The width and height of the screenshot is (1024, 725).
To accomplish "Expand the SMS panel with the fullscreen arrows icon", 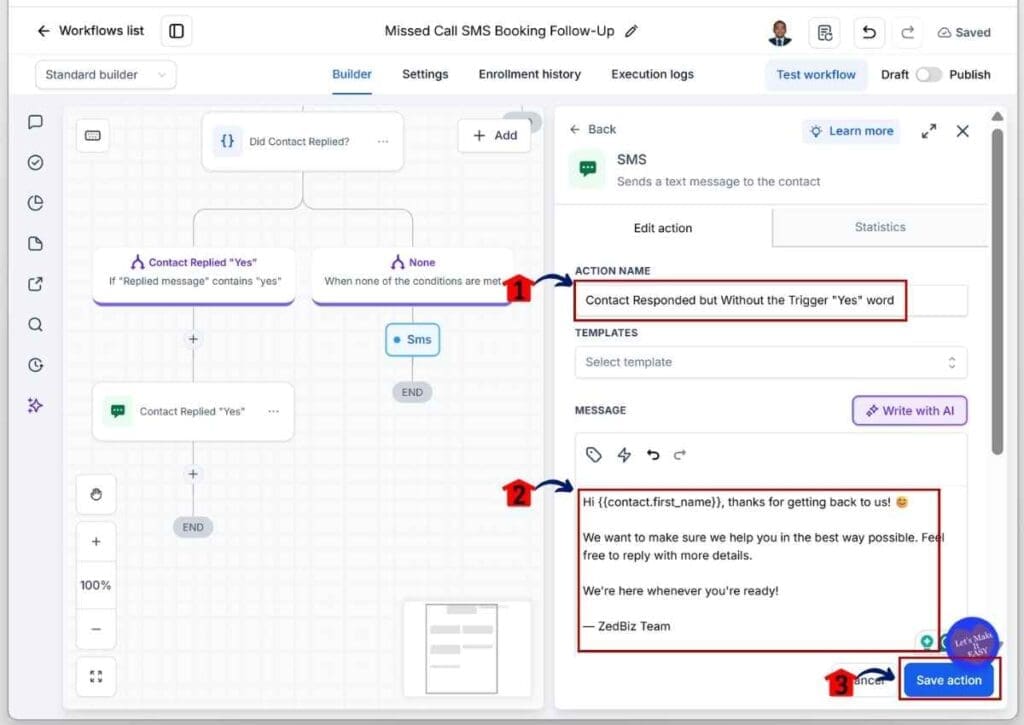I will (929, 131).
